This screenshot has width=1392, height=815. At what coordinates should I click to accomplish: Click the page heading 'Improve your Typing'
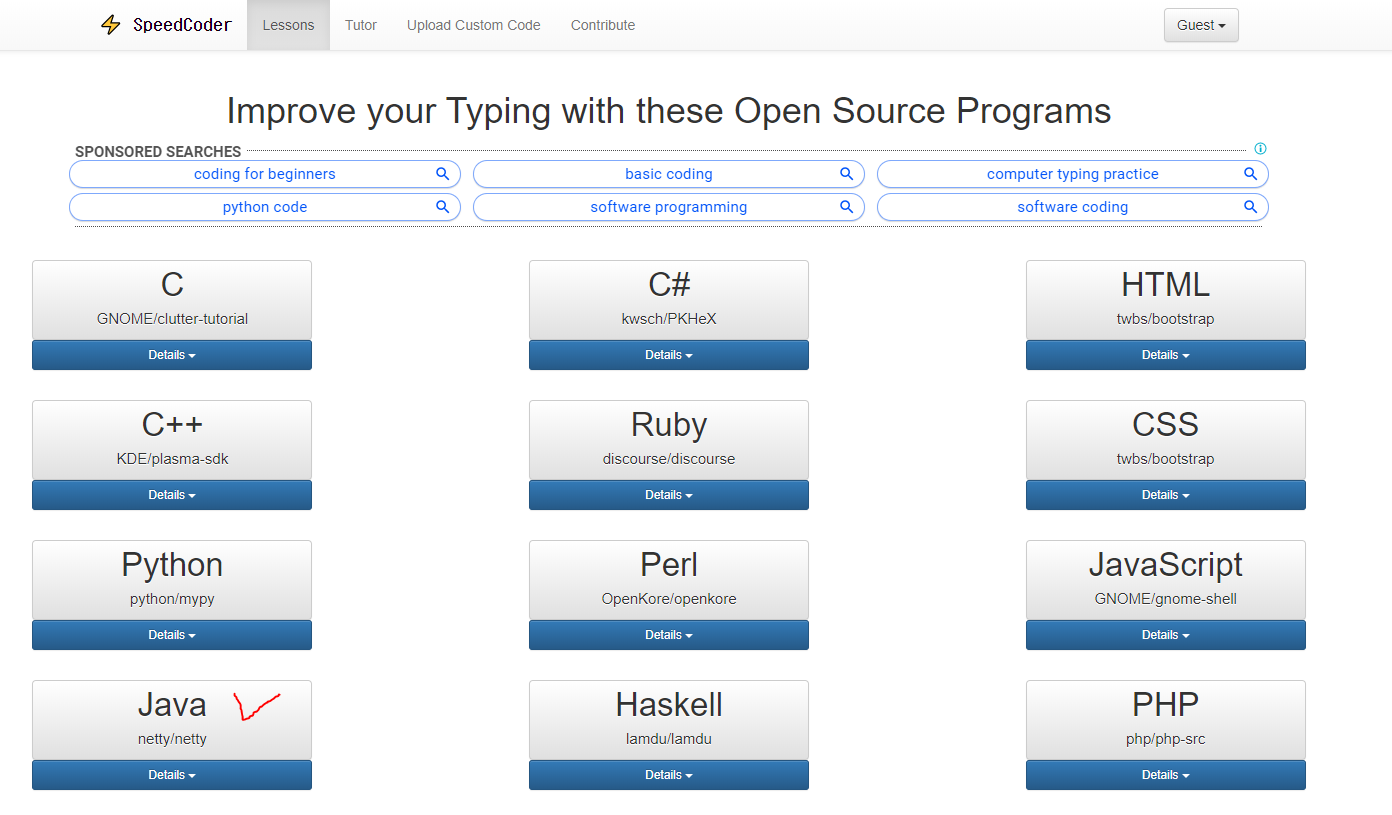pos(669,110)
